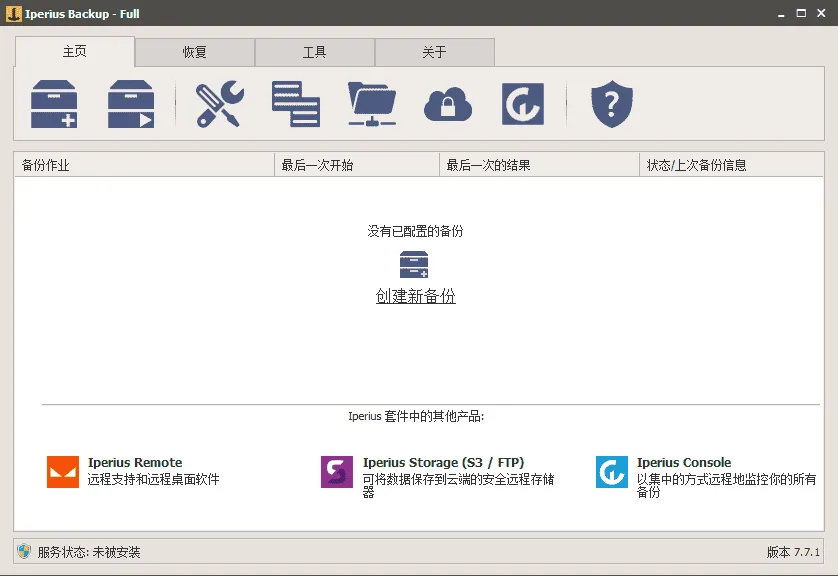Click the run backup icon with play arrow

129,103
